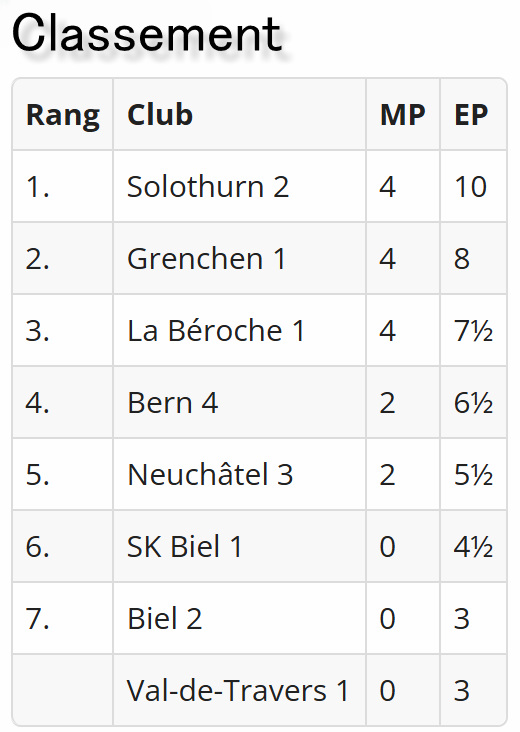Select the Grenchen 1 club cell
Screen dimensions: 520x732
click(239, 259)
